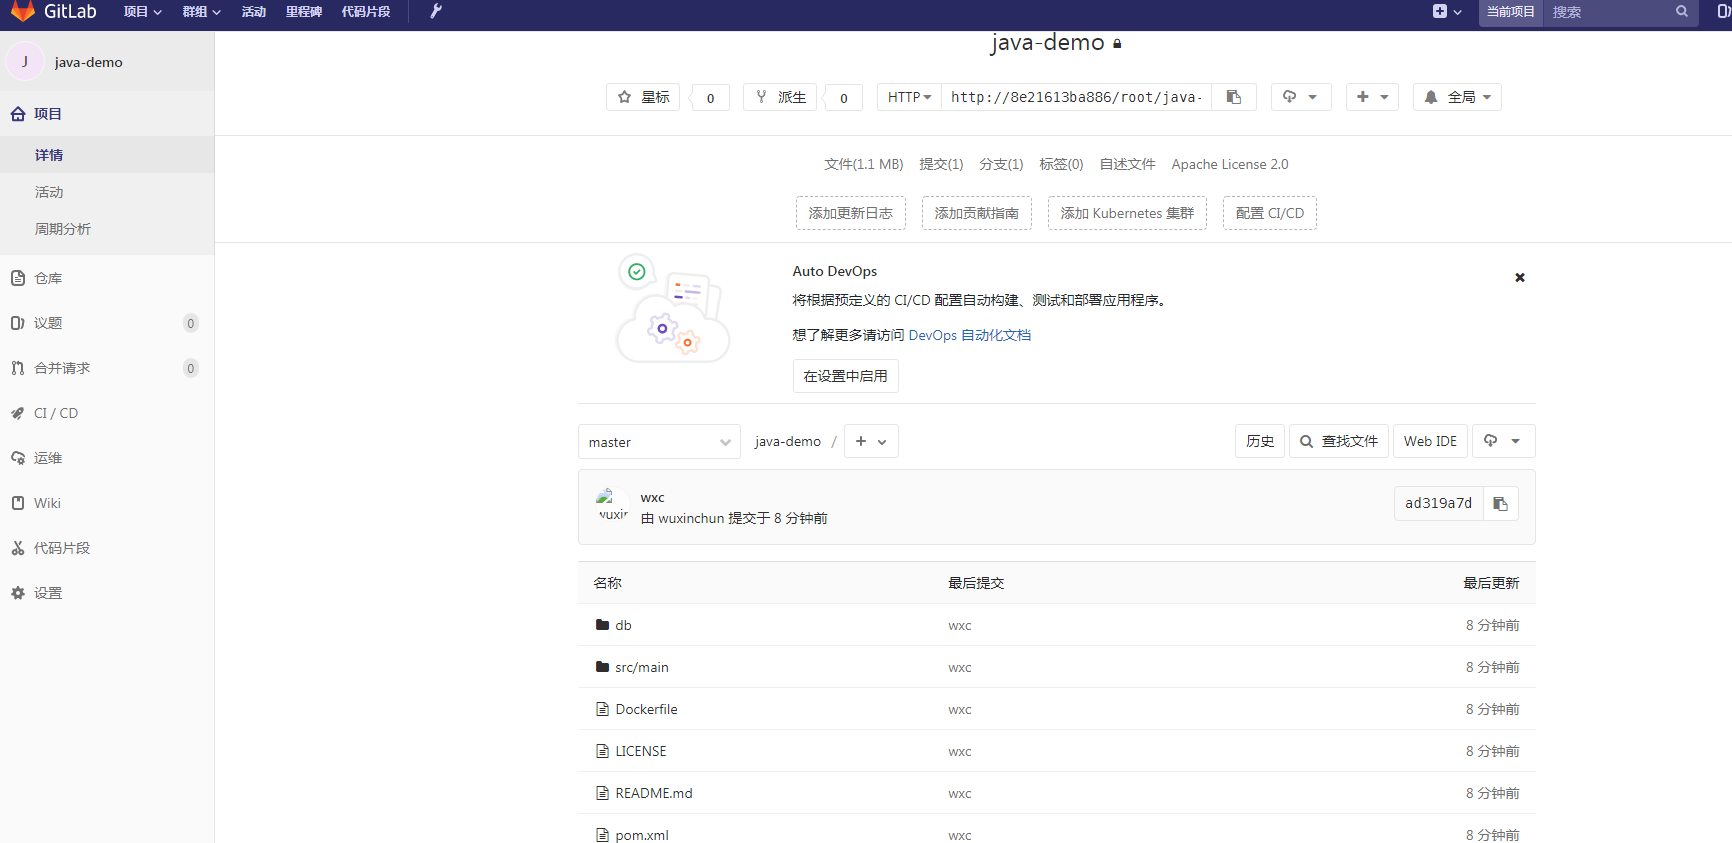
Task: Go to 代码片段 in top navbar
Action: (x=366, y=12)
